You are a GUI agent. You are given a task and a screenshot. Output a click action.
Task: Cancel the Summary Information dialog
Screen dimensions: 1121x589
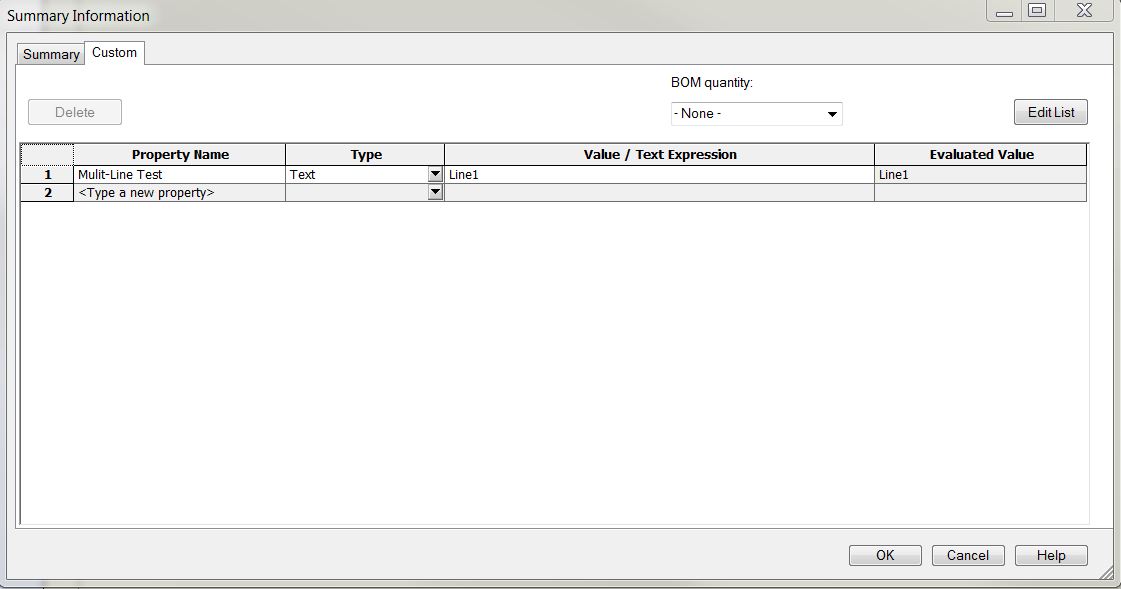pyautogui.click(x=968, y=555)
